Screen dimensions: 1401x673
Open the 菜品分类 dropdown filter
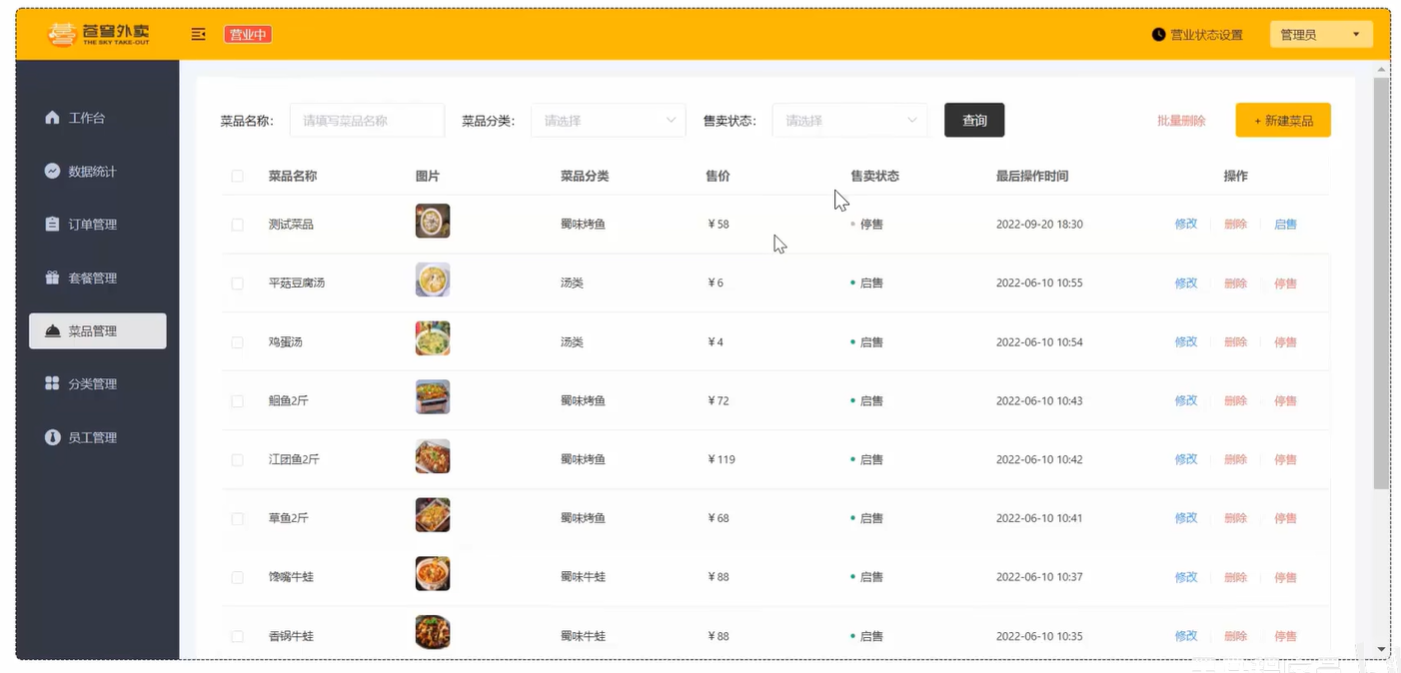tap(608, 121)
